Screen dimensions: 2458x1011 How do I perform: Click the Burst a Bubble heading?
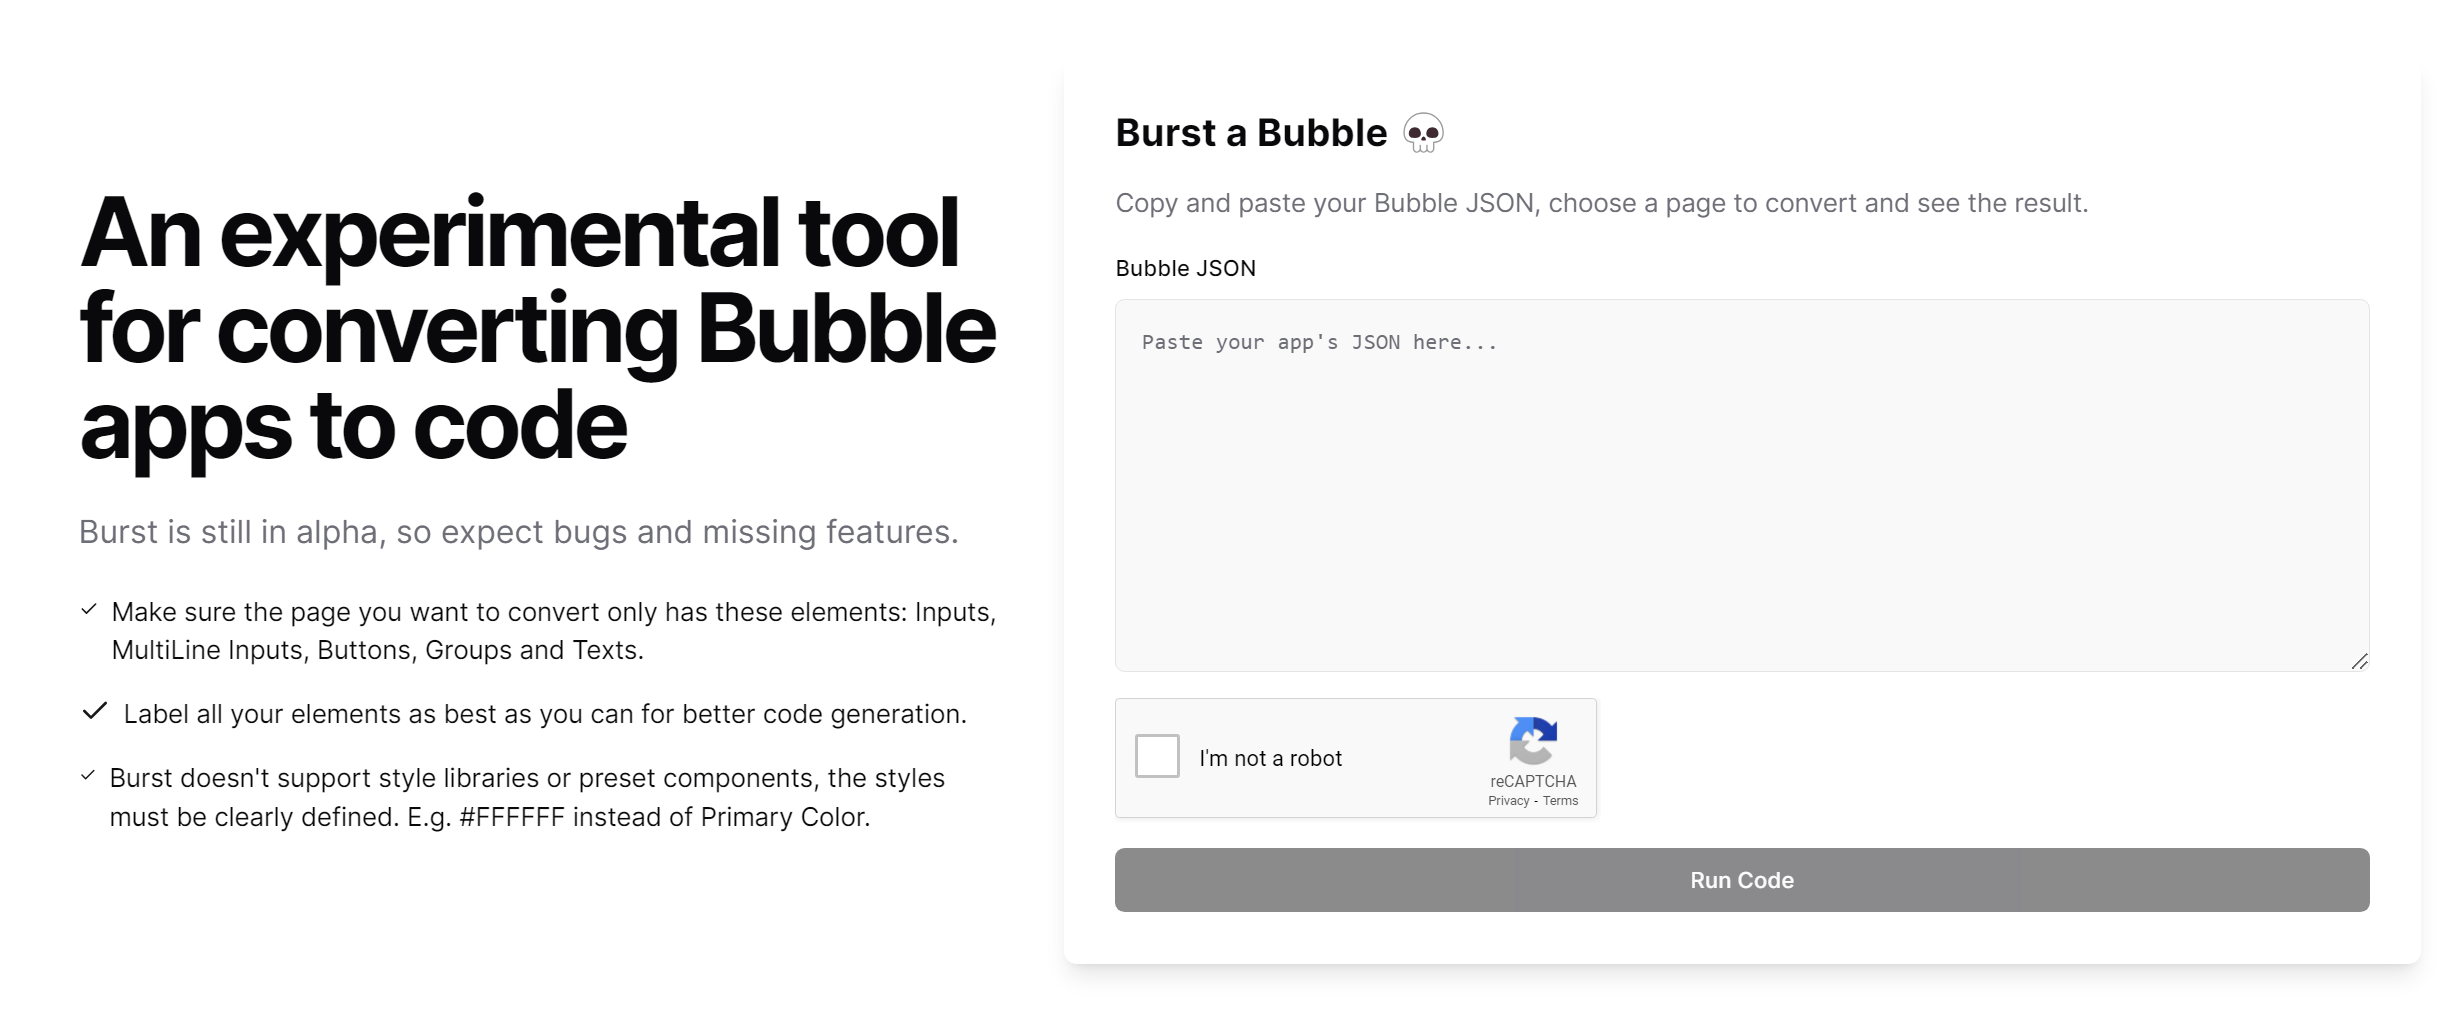tap(1251, 133)
